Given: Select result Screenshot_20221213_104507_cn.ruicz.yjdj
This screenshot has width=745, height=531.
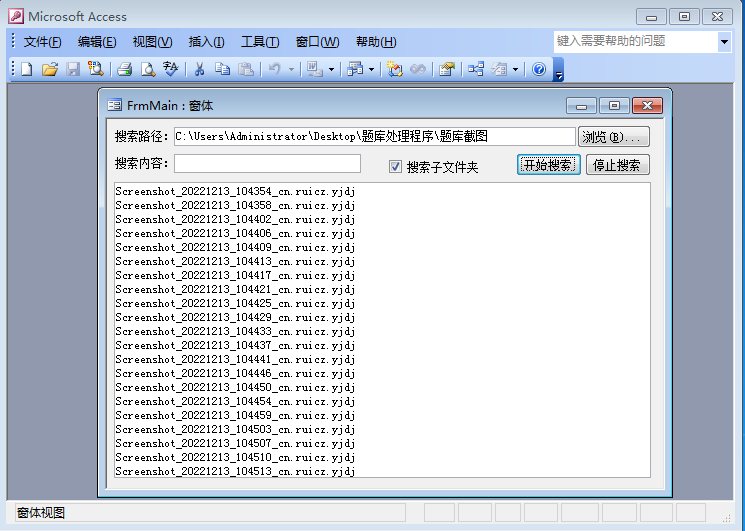Looking at the screenshot, I should coord(235,444).
